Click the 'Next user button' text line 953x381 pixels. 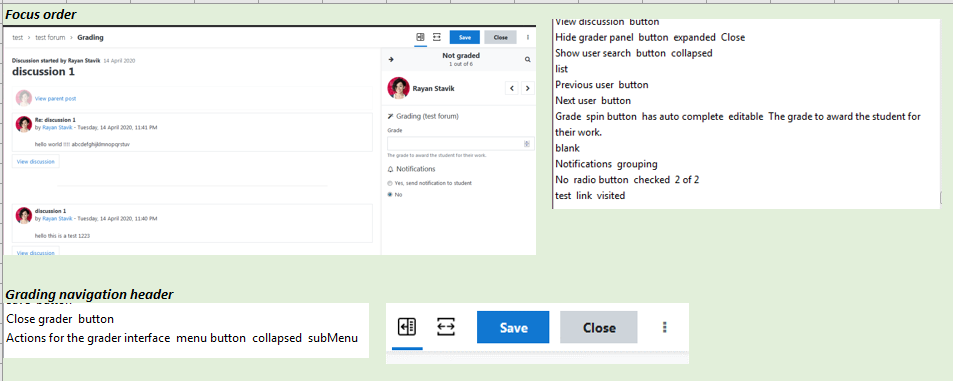[593, 100]
